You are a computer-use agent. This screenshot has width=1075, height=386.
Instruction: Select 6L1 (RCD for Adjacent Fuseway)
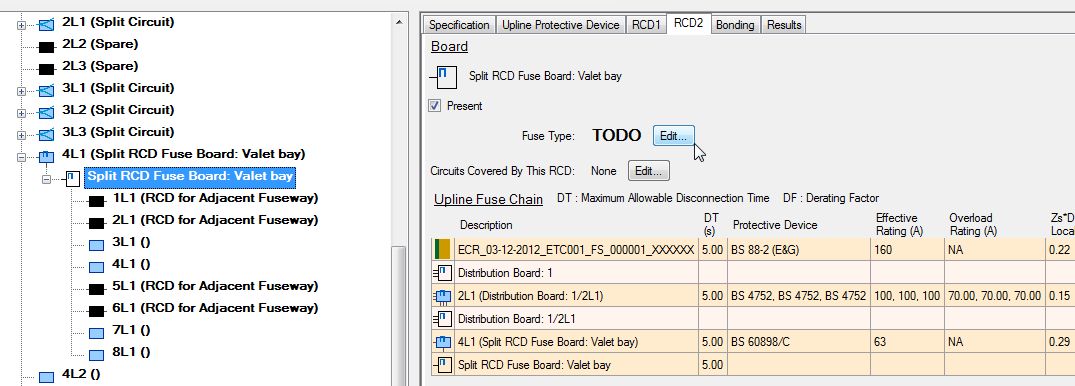[x=215, y=308]
